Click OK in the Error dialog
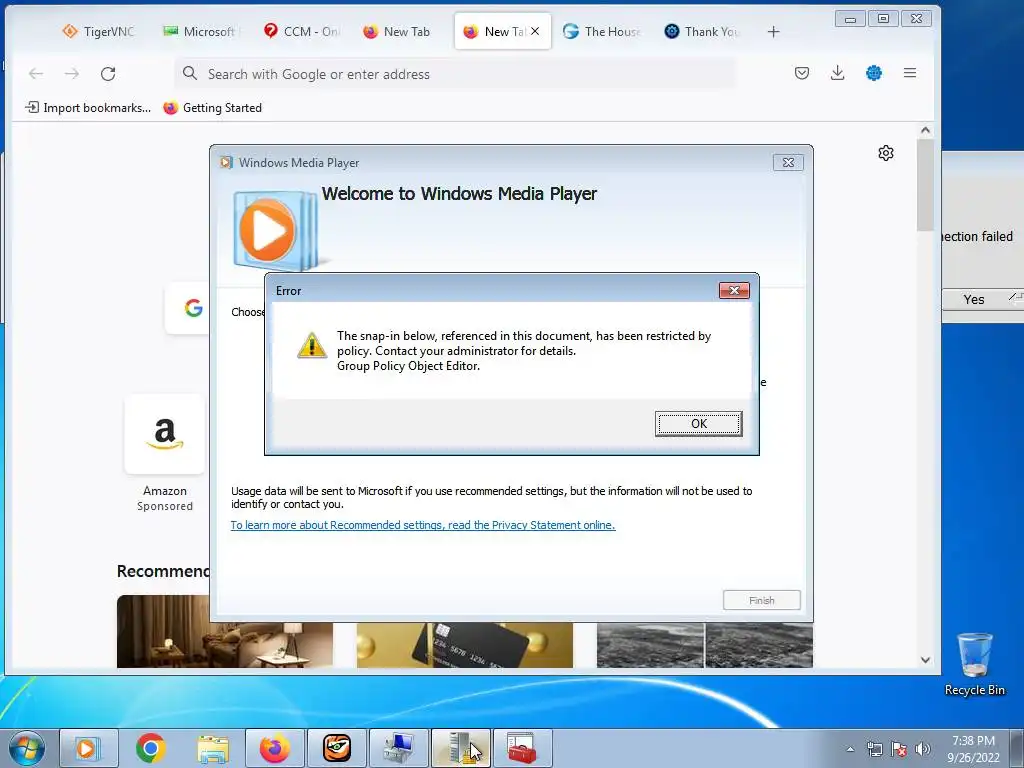The image size is (1024, 768). point(698,424)
